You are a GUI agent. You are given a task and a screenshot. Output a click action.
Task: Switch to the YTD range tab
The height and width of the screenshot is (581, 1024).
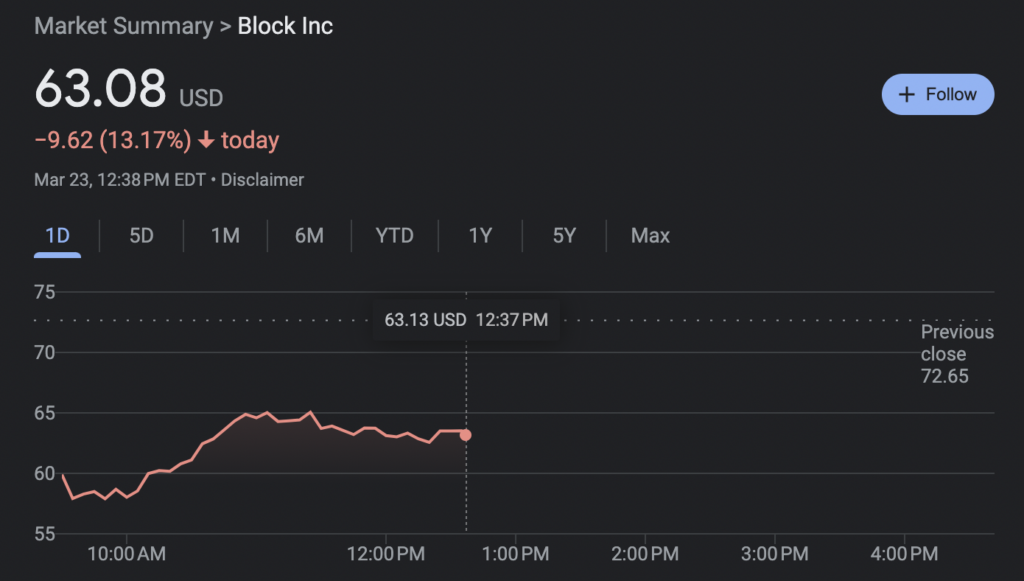pos(394,236)
